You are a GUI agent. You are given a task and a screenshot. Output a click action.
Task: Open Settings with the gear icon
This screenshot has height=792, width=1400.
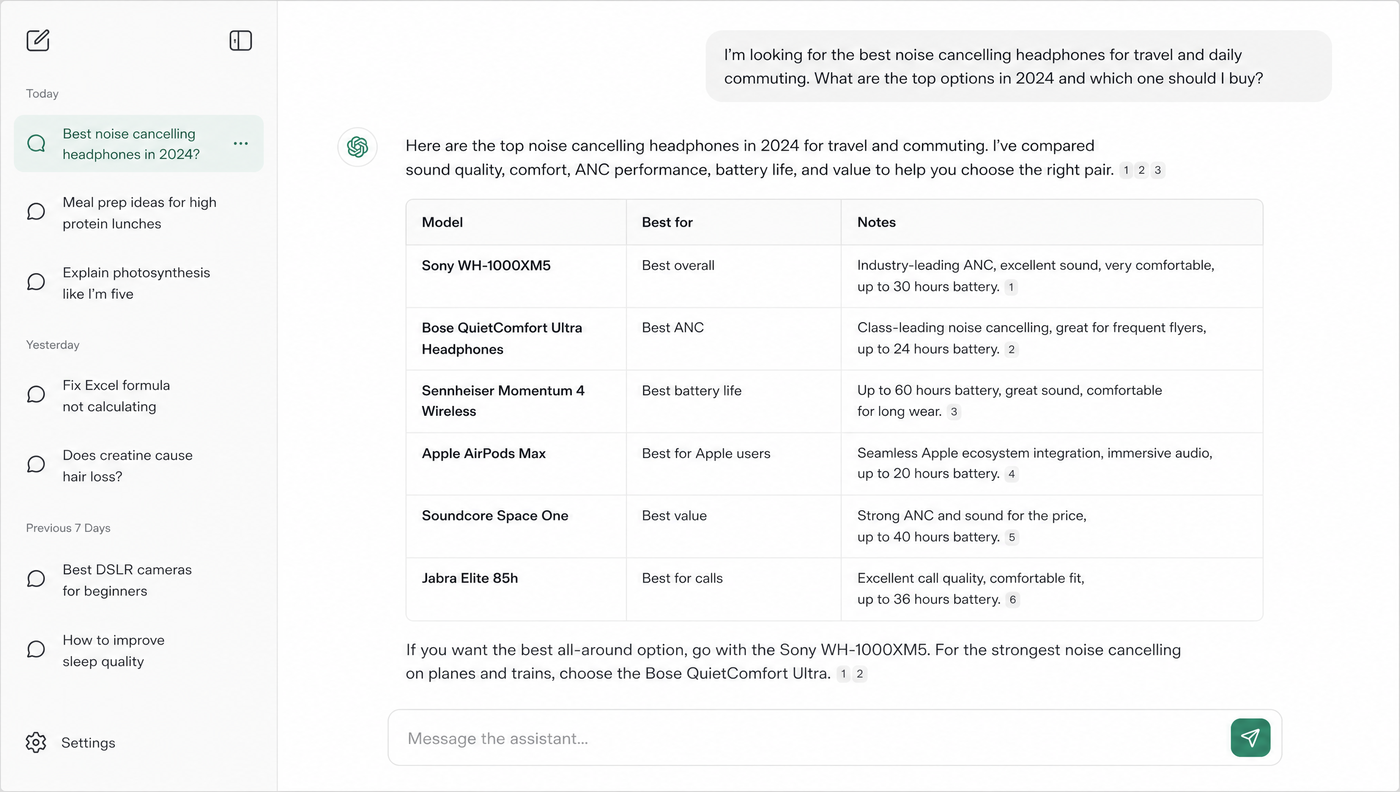(36, 742)
